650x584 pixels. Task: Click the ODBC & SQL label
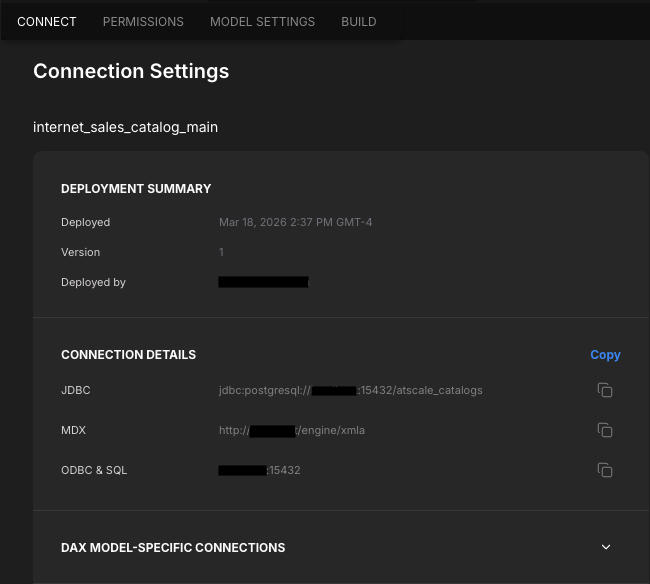(x=94, y=470)
